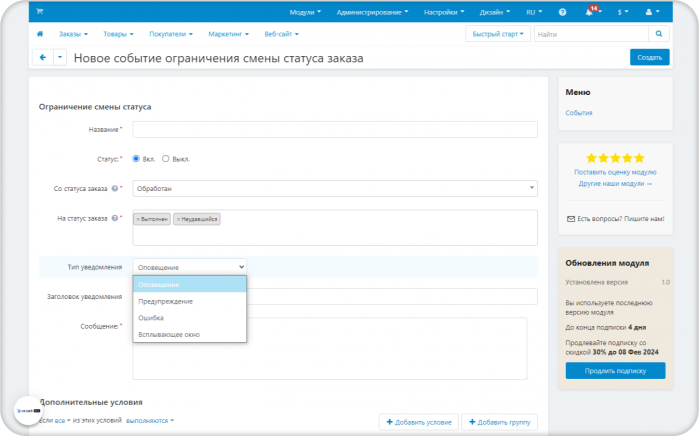This screenshot has width=700, height=436.
Task: Click the back arrow button
Action: [x=43, y=58]
